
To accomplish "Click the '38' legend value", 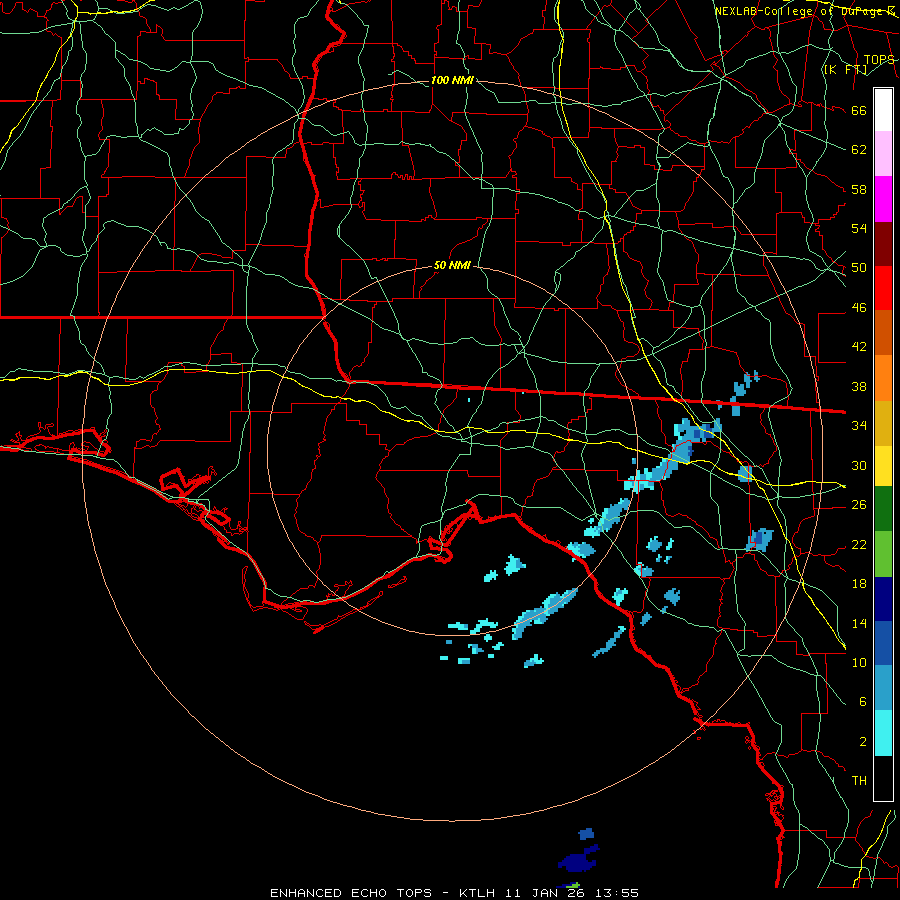I will click(x=859, y=386).
